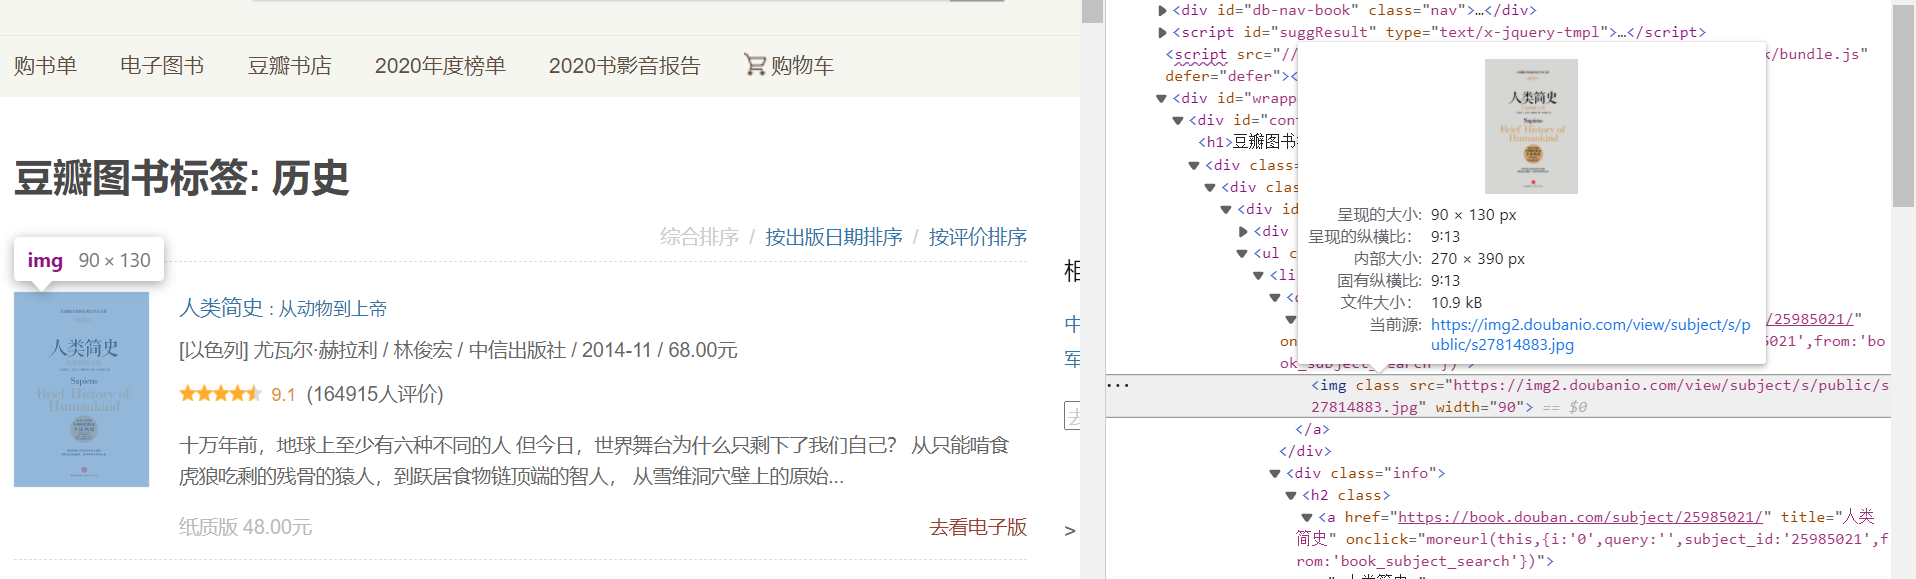Select the img element row in DevTools
Image resolution: width=1916 pixels, height=579 pixels.
click(x=1498, y=396)
